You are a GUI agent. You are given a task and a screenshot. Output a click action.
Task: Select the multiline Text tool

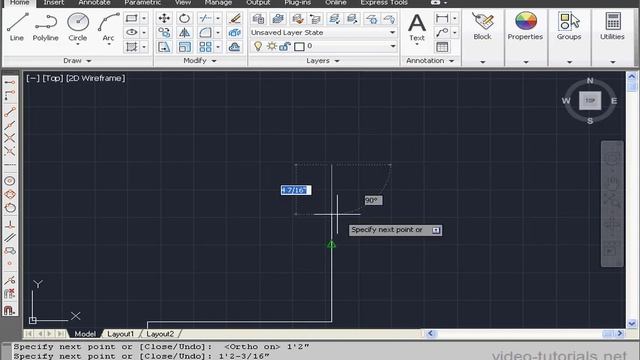(417, 27)
